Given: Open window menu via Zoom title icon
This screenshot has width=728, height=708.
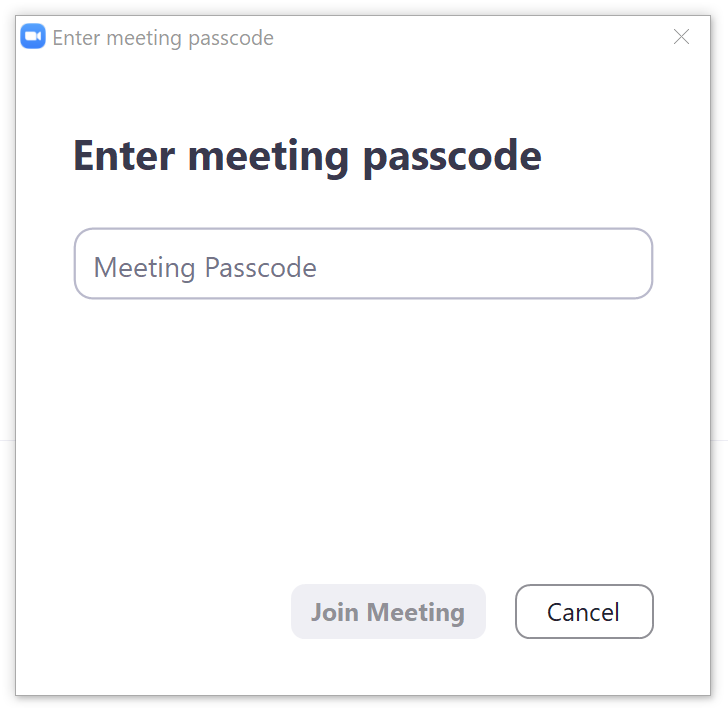Looking at the screenshot, I should click(x=33, y=36).
